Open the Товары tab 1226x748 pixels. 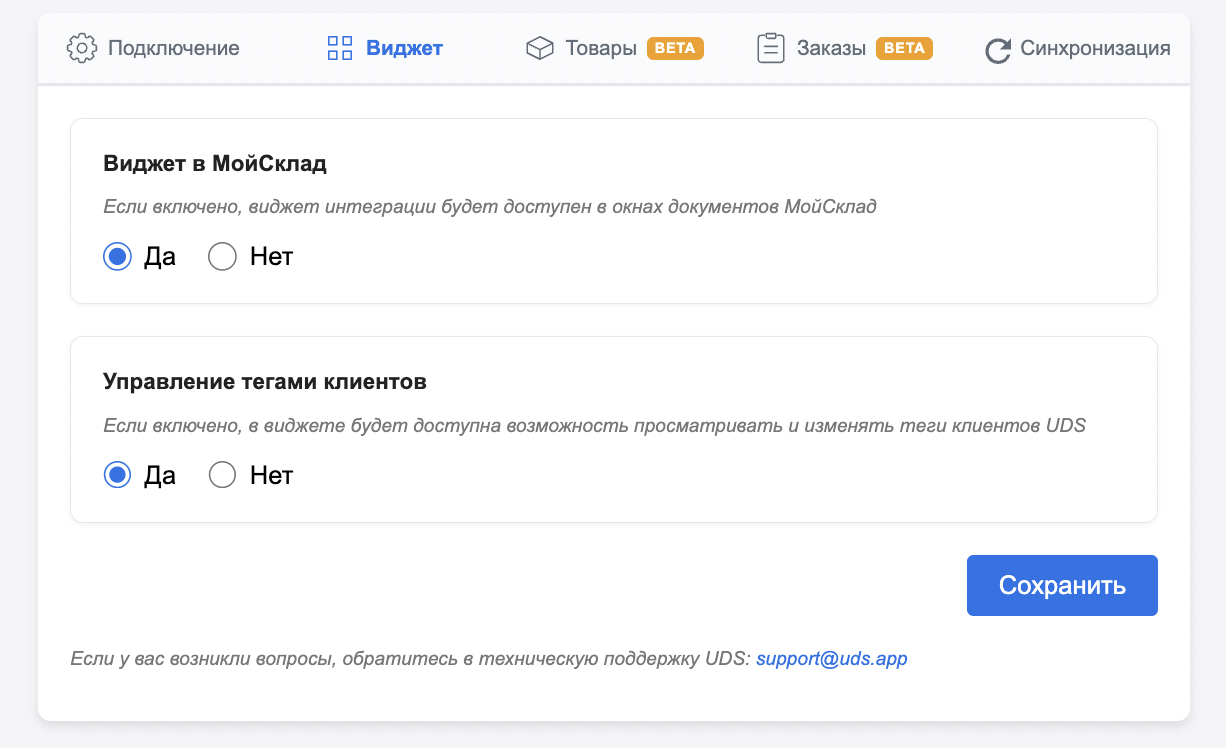pyautogui.click(x=615, y=48)
